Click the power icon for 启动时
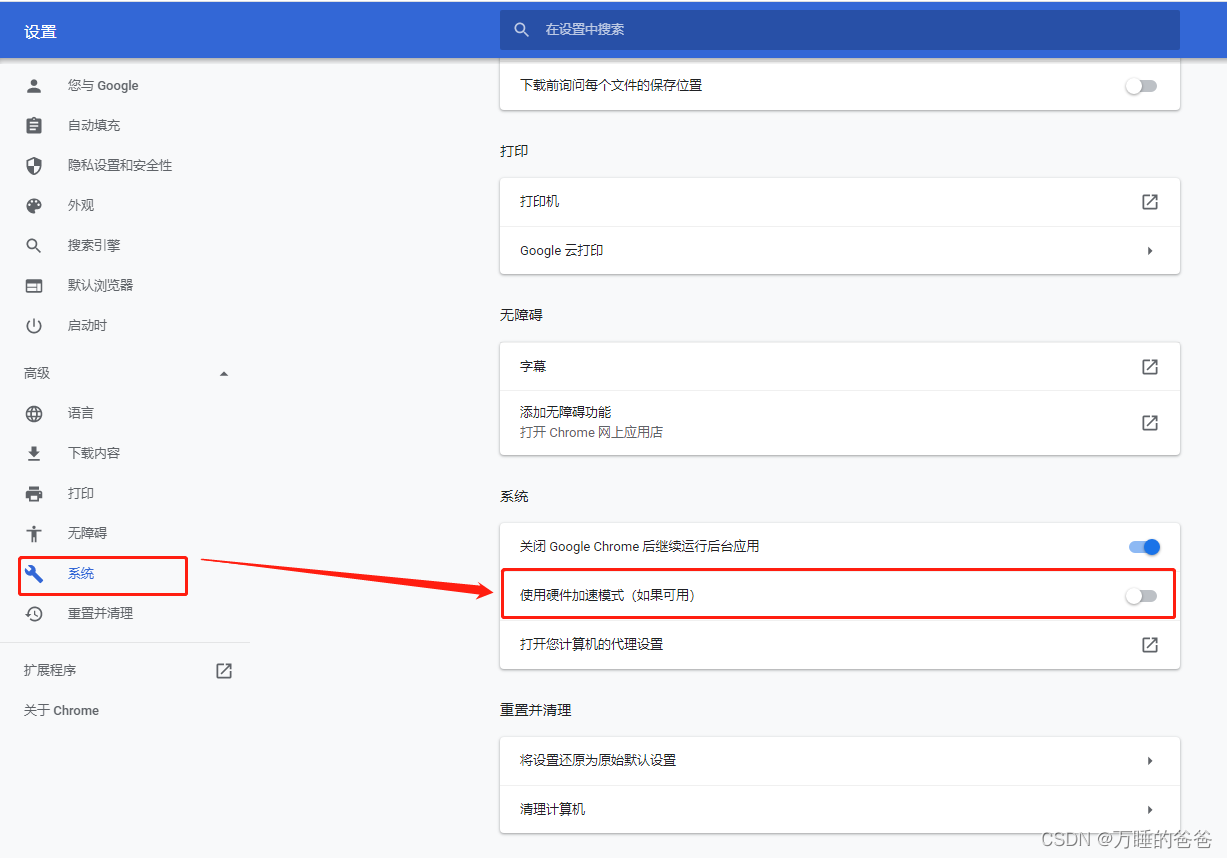The width and height of the screenshot is (1227, 858). click(34, 326)
